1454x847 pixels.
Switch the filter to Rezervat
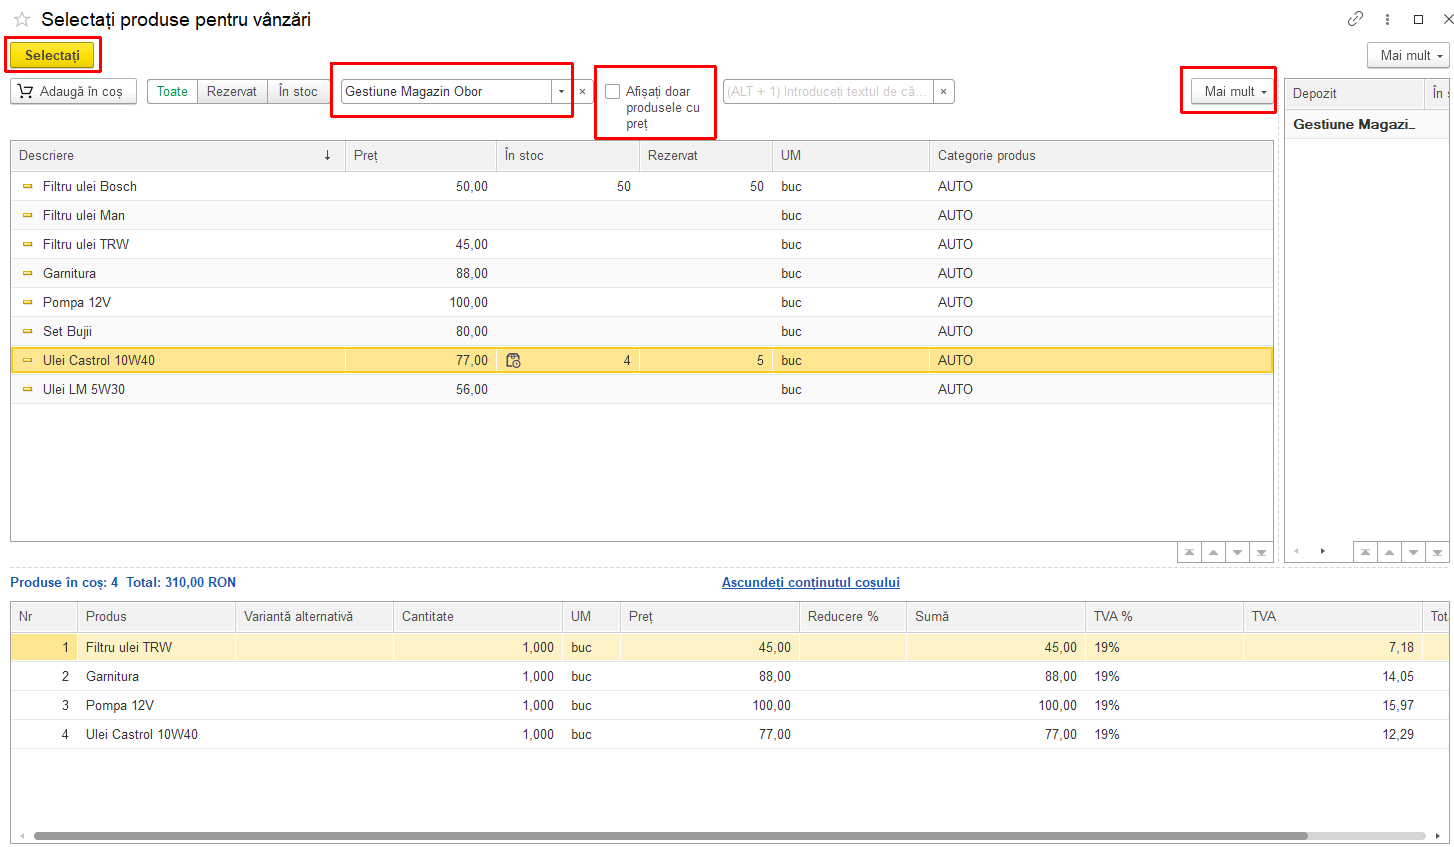[x=232, y=91]
